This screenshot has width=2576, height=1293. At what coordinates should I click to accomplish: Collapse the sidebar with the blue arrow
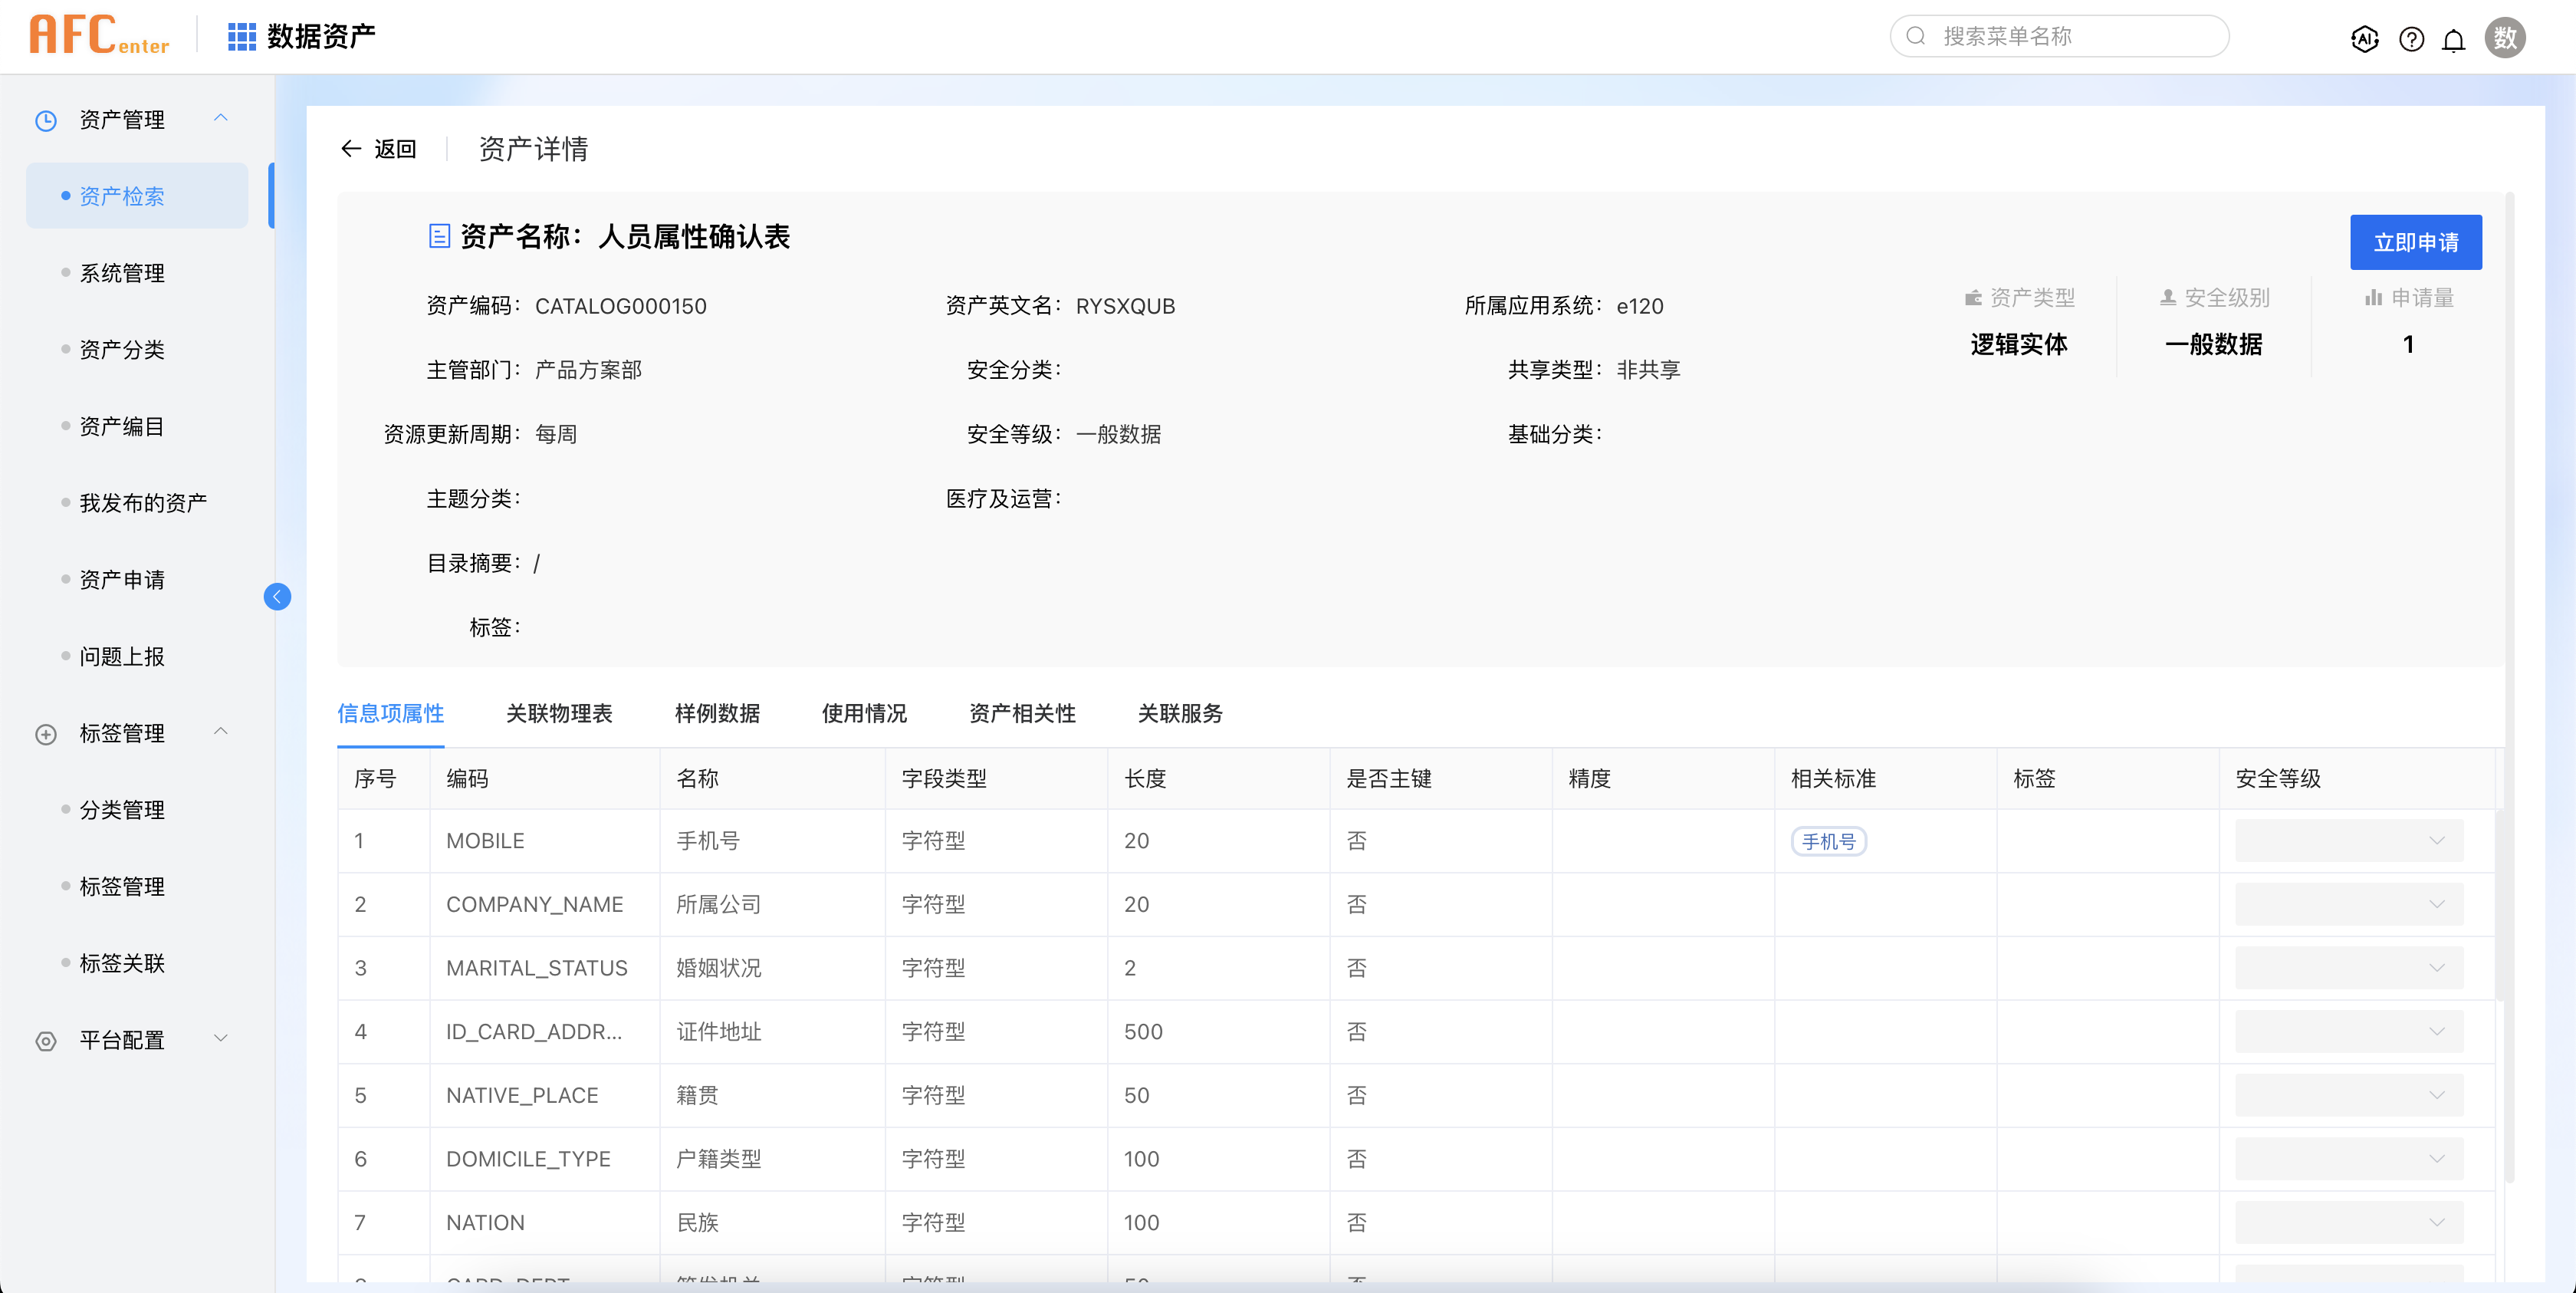pyautogui.click(x=277, y=597)
